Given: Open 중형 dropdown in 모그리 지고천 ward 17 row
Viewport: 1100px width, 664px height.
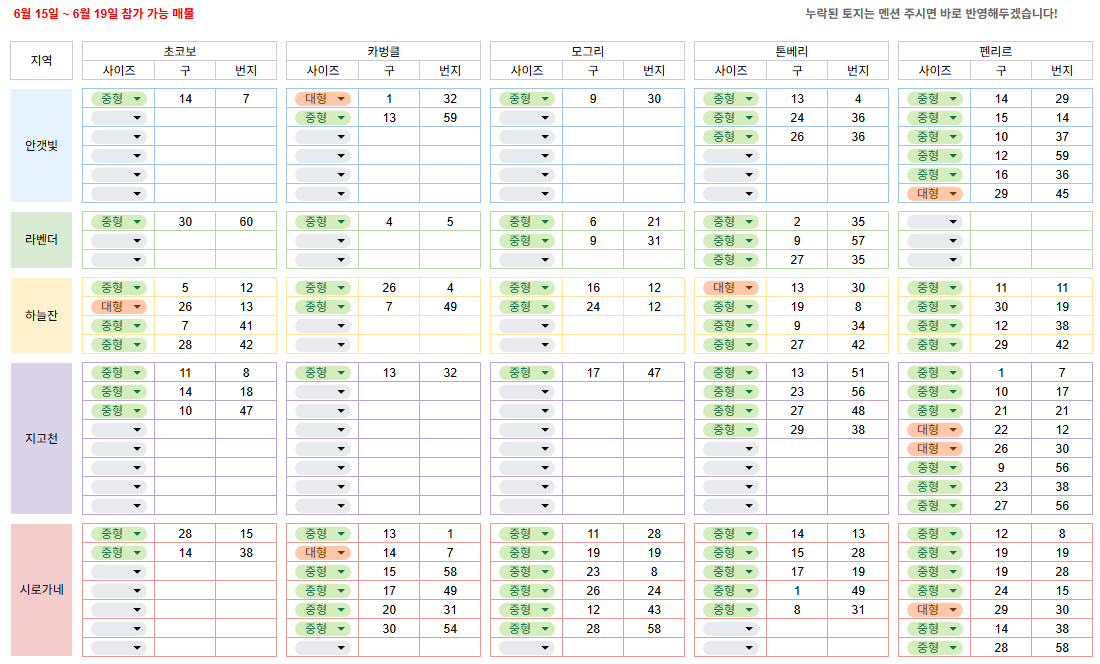Looking at the screenshot, I should pos(527,373).
